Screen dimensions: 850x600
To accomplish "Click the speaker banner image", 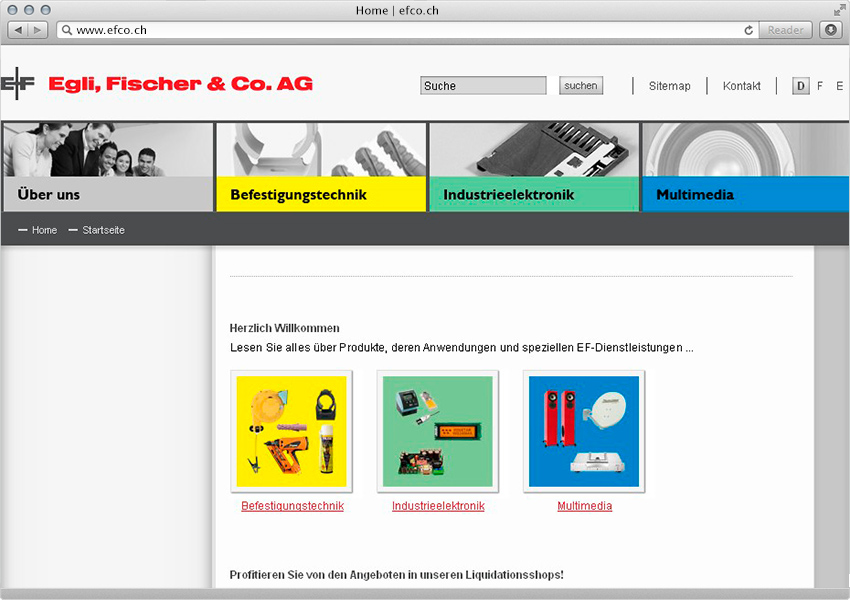I will pos(746,150).
